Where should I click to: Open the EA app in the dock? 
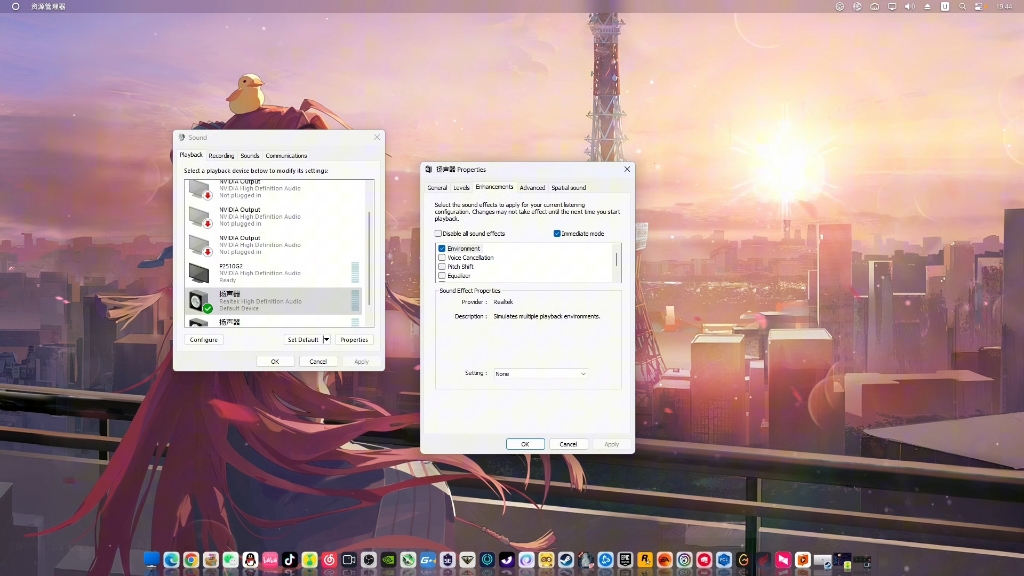pyautogui.click(x=664, y=560)
